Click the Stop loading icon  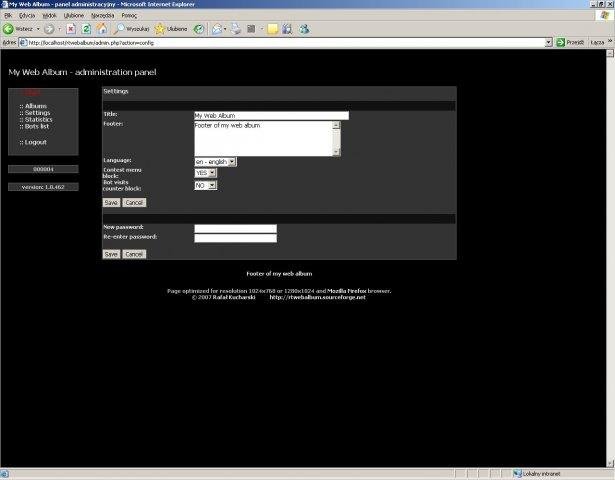pos(71,29)
